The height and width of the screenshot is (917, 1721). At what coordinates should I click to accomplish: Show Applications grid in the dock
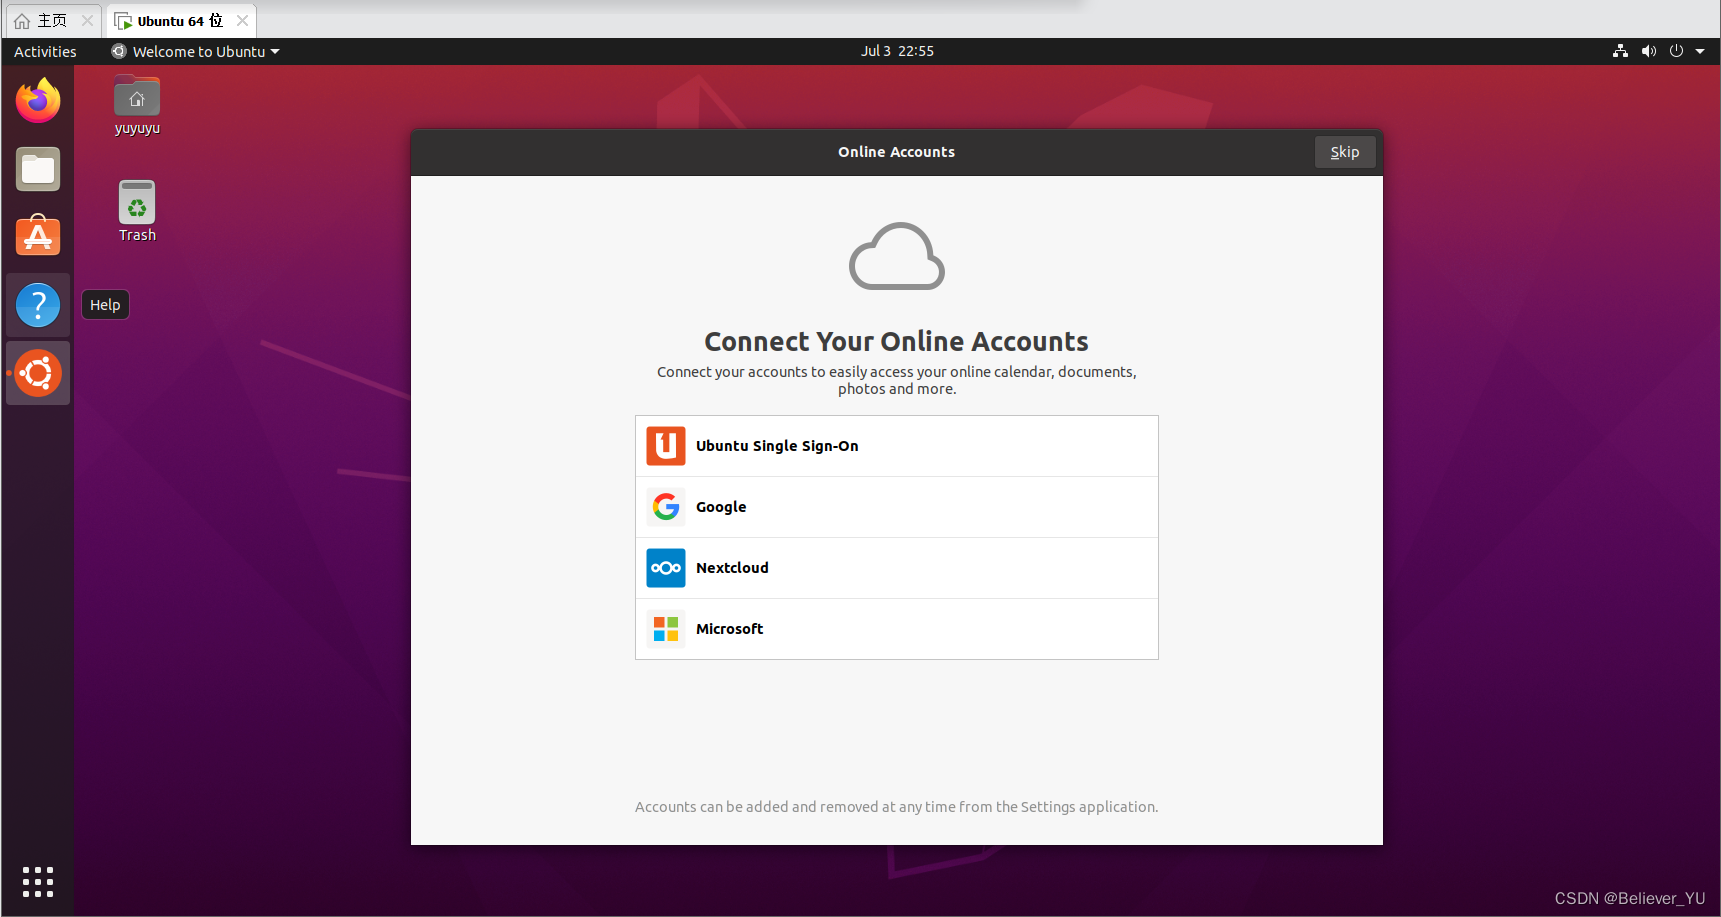tap(38, 881)
